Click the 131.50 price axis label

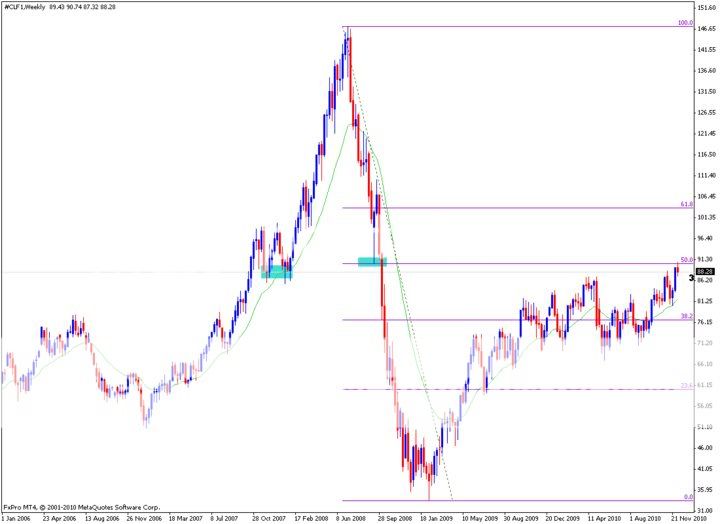[x=706, y=92]
